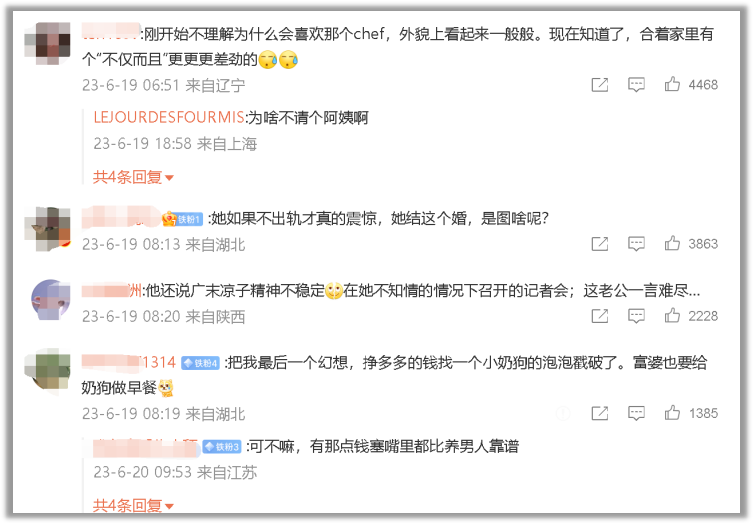Open the username ending in 1314

(x=129, y=362)
